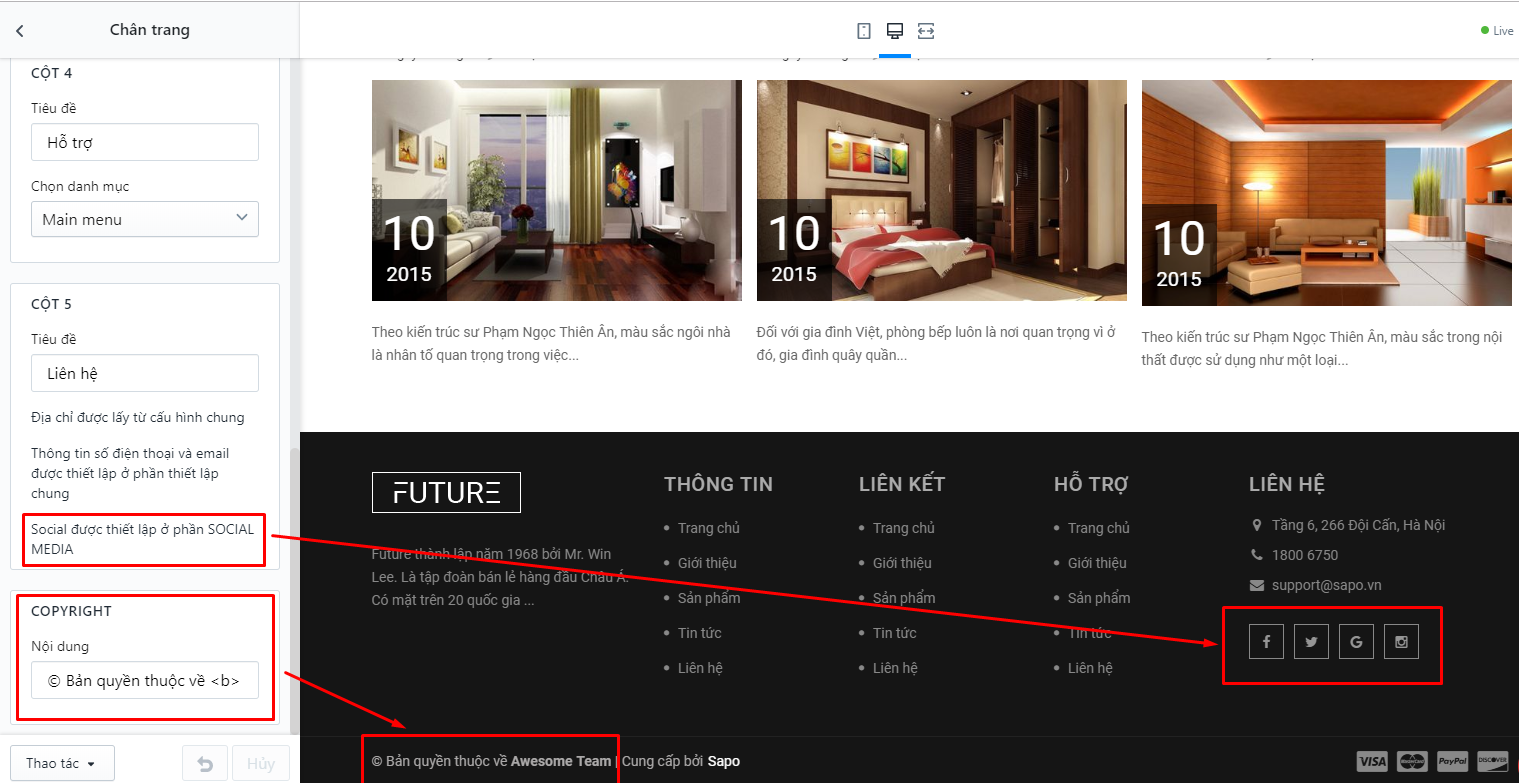Click the PayPal payment icon
The width and height of the screenshot is (1519, 783).
pyautogui.click(x=1452, y=762)
